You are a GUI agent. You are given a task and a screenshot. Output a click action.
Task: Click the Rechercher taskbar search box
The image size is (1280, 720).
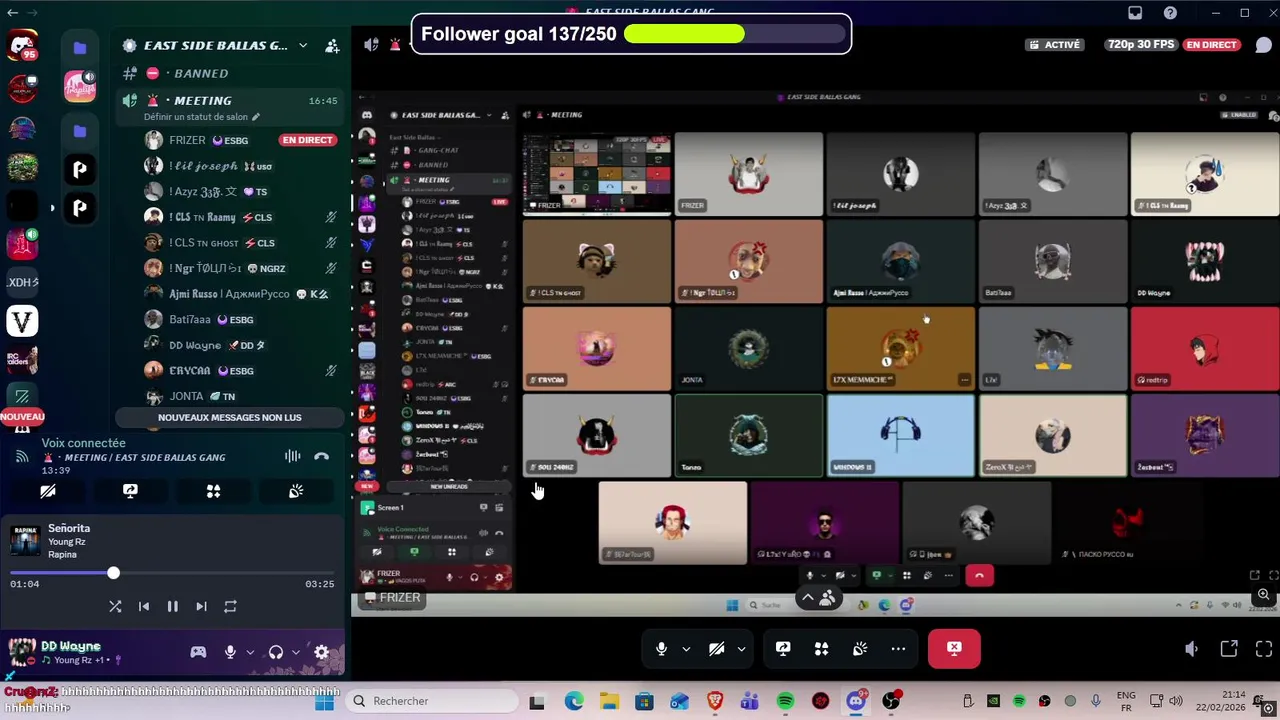click(x=432, y=701)
